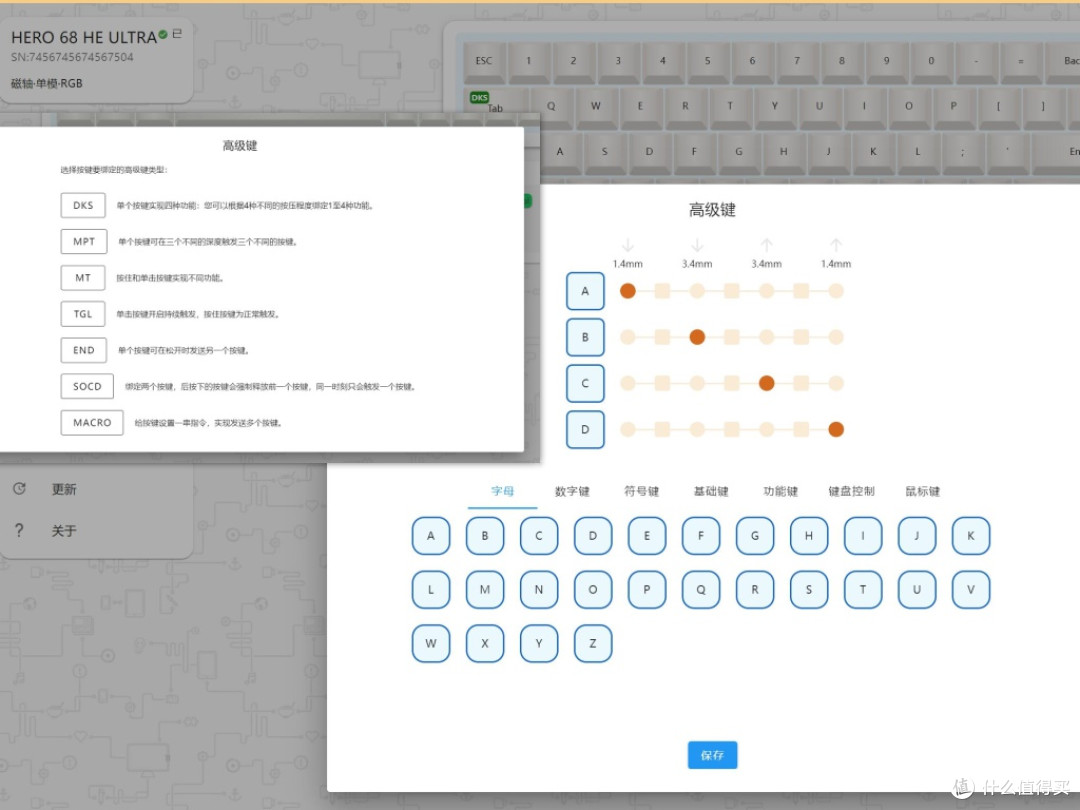
Task: Toggle row D first 1.4mm press dot
Action: pos(627,429)
